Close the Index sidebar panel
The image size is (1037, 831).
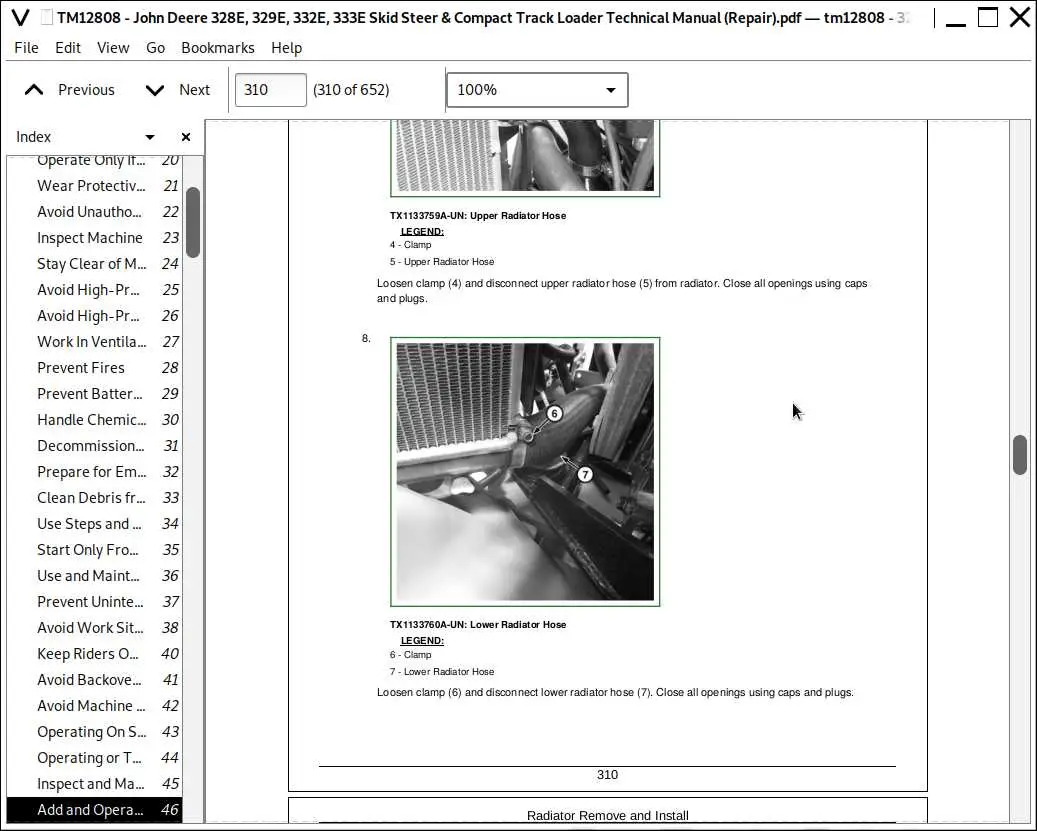pos(186,137)
